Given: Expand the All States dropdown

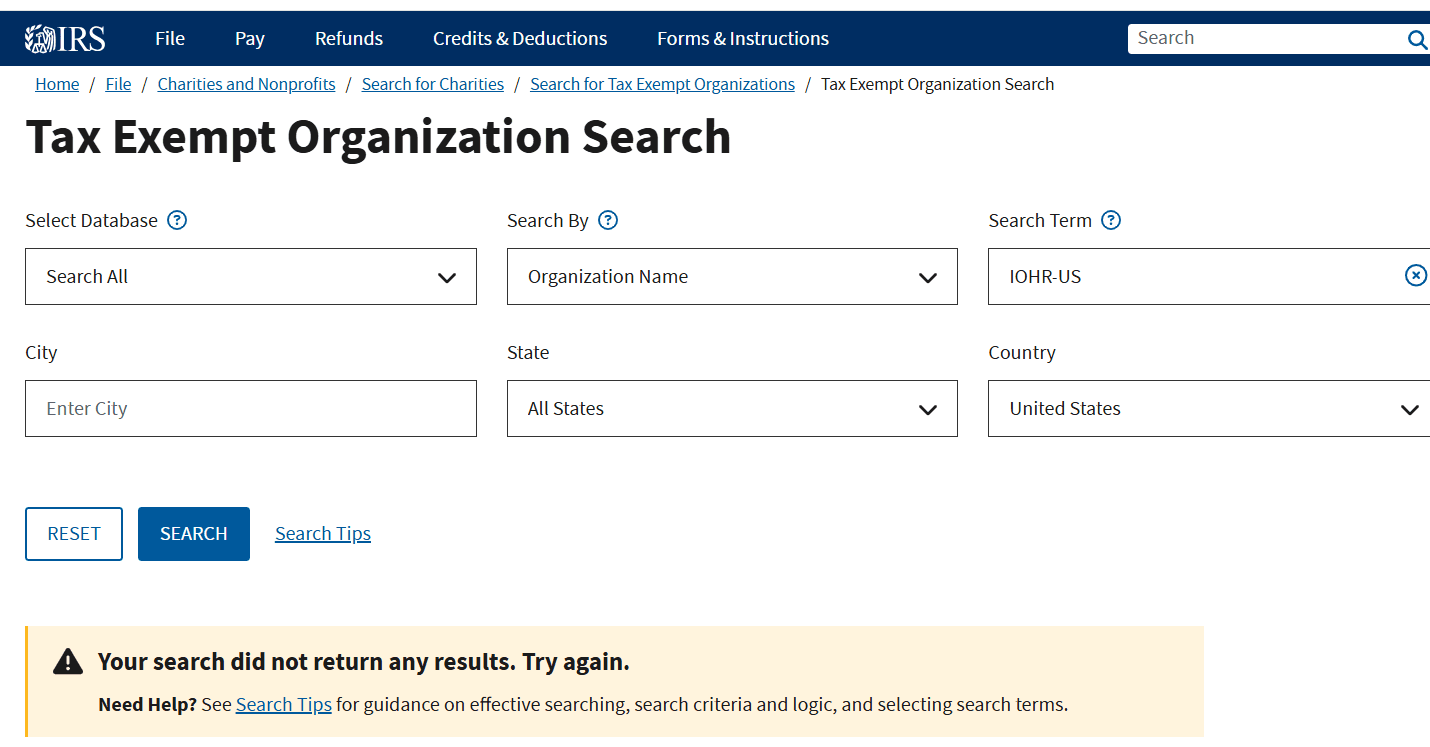Looking at the screenshot, I should [x=732, y=409].
